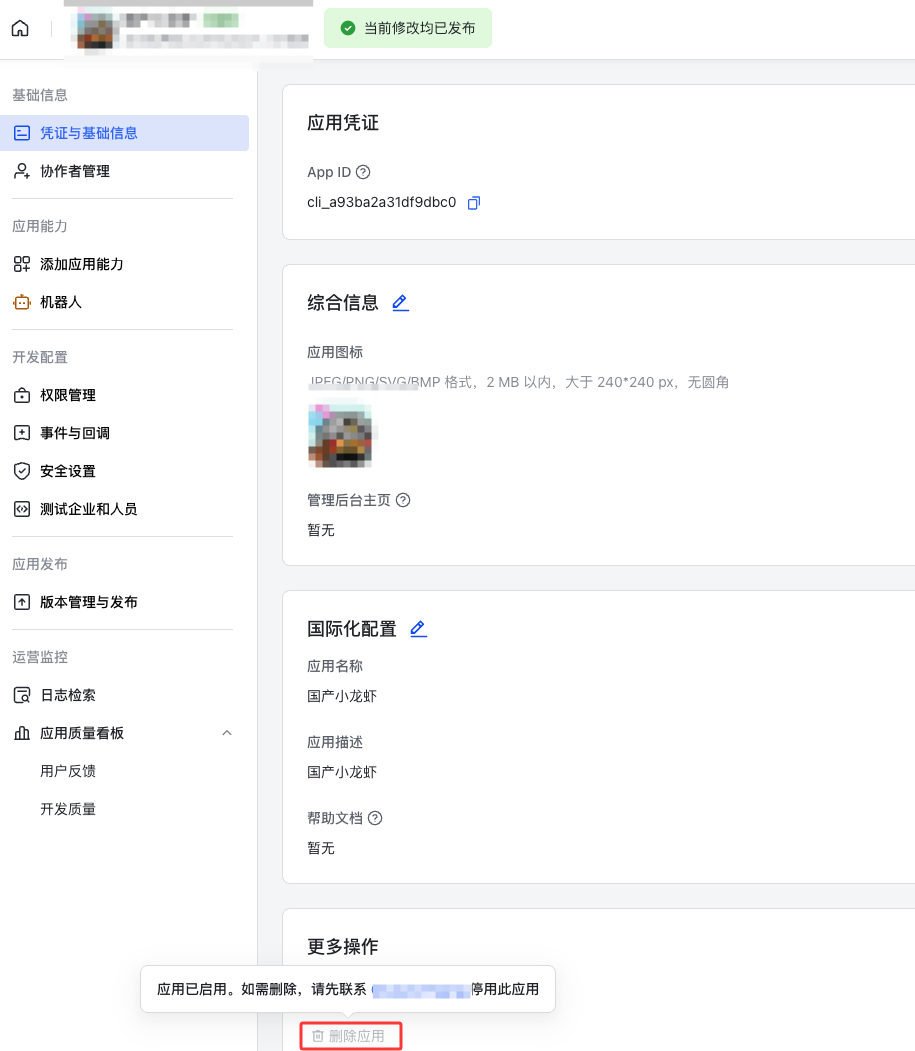Click the 删除应用 button
915x1051 pixels.
(x=349, y=1036)
